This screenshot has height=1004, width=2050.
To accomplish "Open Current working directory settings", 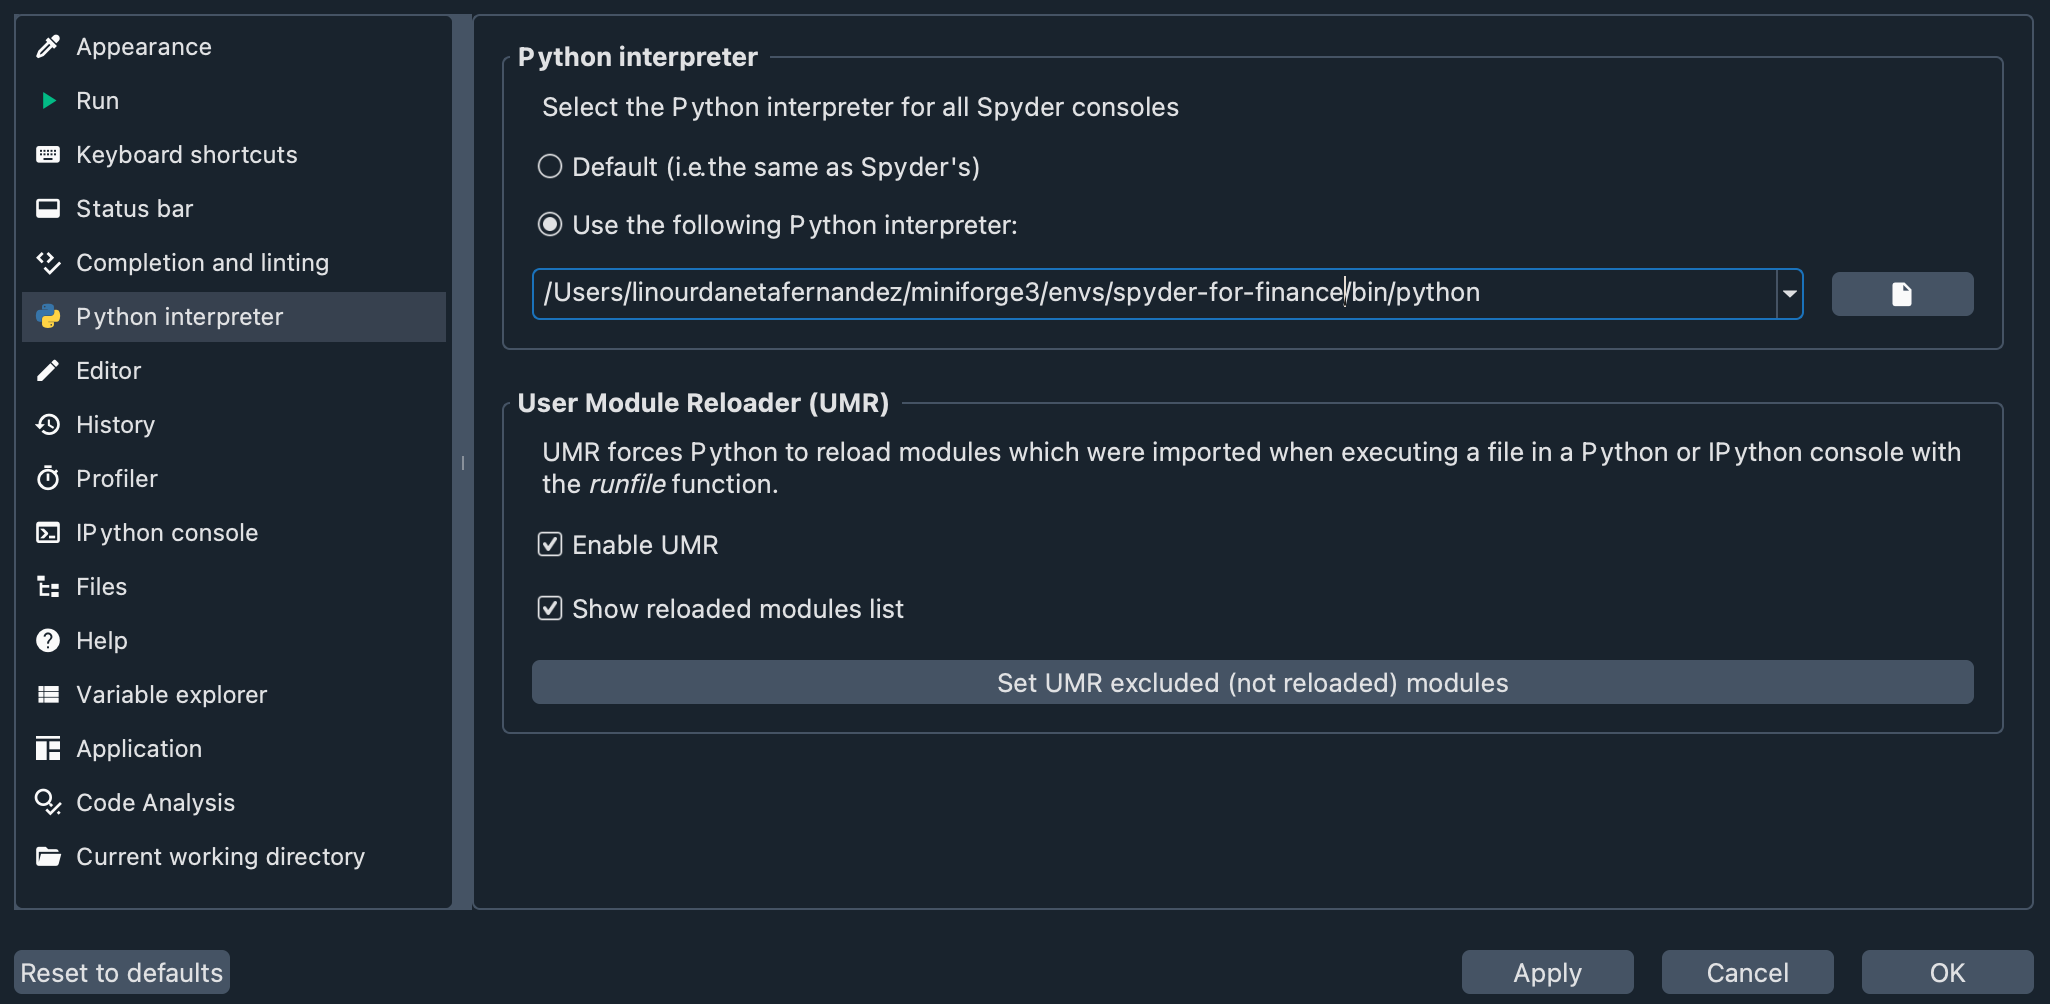I will (x=220, y=856).
